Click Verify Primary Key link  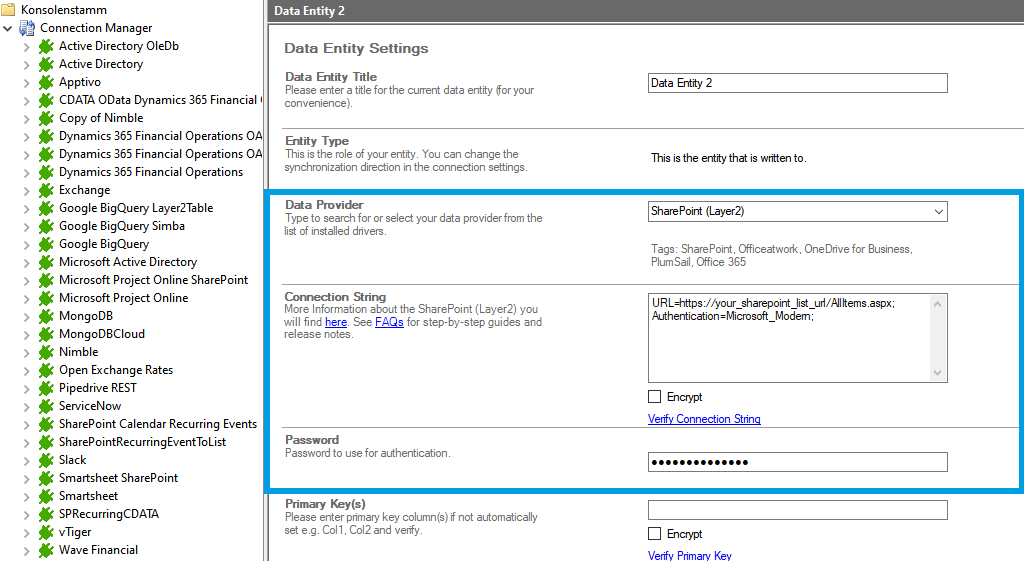tap(690, 555)
